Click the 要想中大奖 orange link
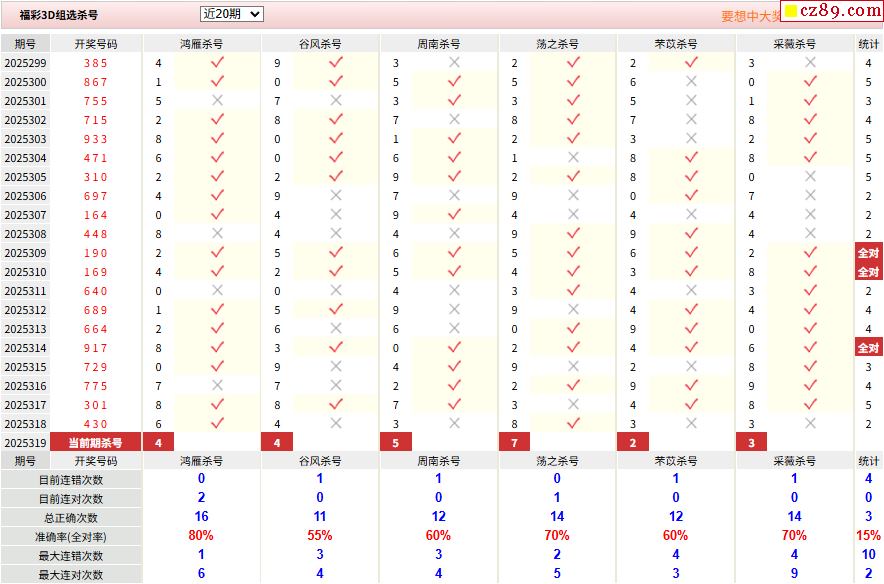Viewport: 884px width, 584px height. point(748,16)
